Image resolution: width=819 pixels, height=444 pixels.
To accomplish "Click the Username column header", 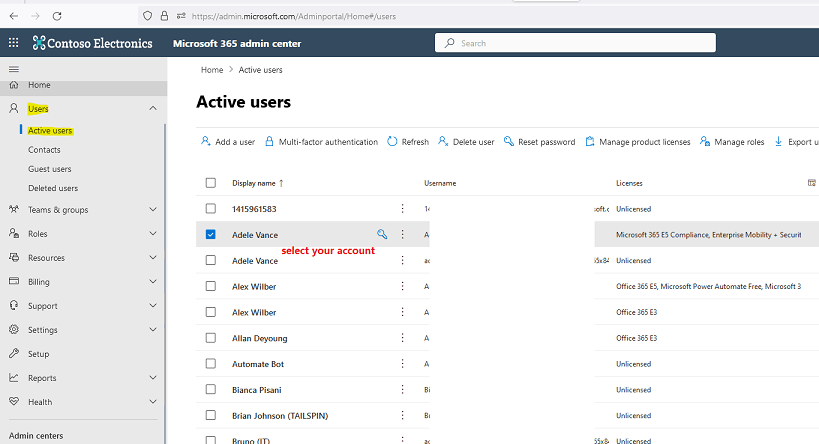I will click(440, 183).
